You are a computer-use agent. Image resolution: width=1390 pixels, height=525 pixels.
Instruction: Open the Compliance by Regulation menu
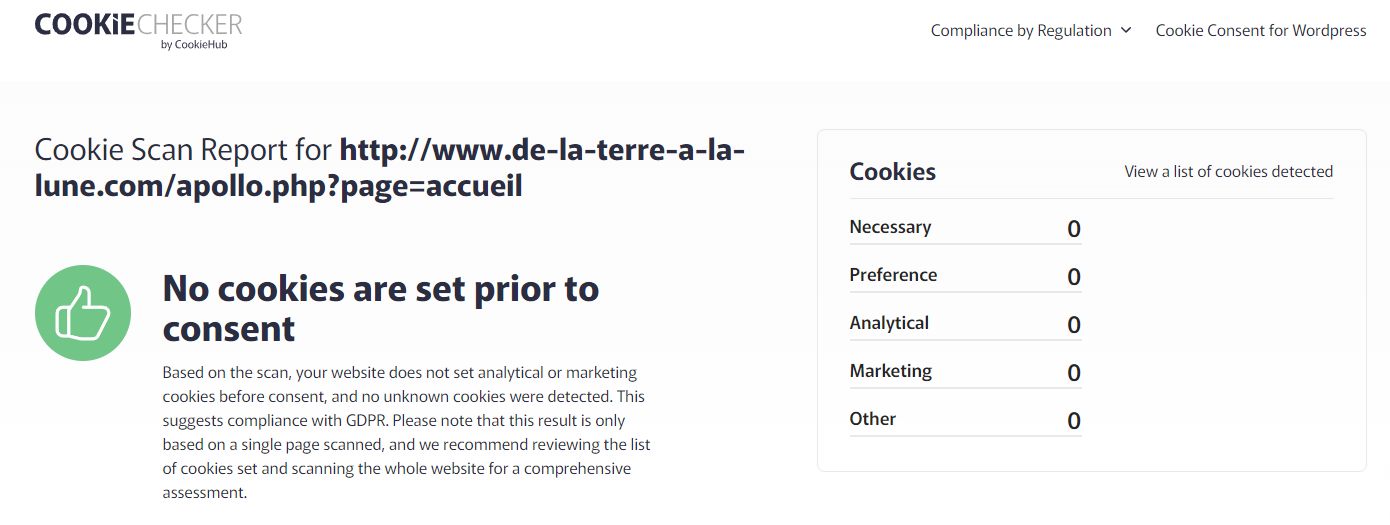pyautogui.click(x=1031, y=30)
